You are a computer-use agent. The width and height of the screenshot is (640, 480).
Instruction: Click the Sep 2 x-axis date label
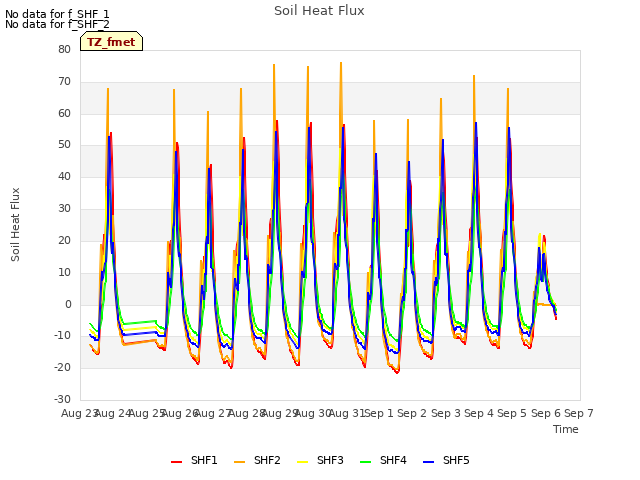click(x=412, y=413)
